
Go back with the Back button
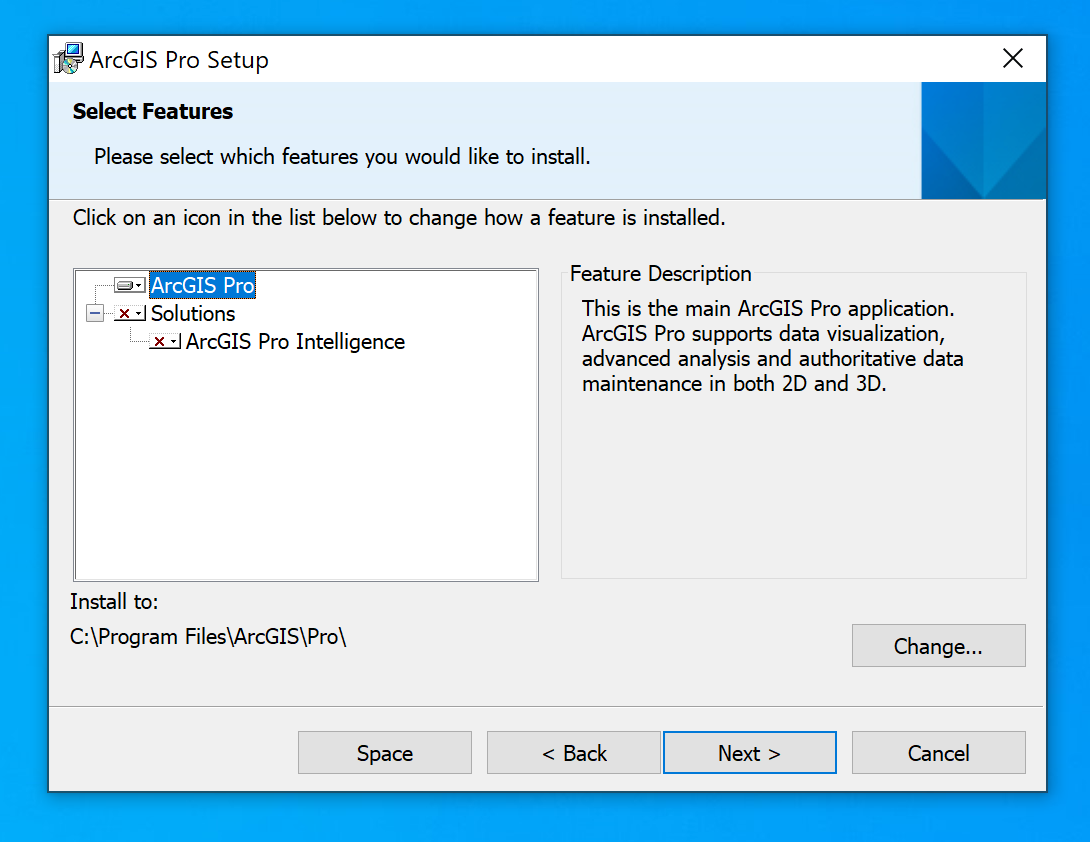pos(573,753)
